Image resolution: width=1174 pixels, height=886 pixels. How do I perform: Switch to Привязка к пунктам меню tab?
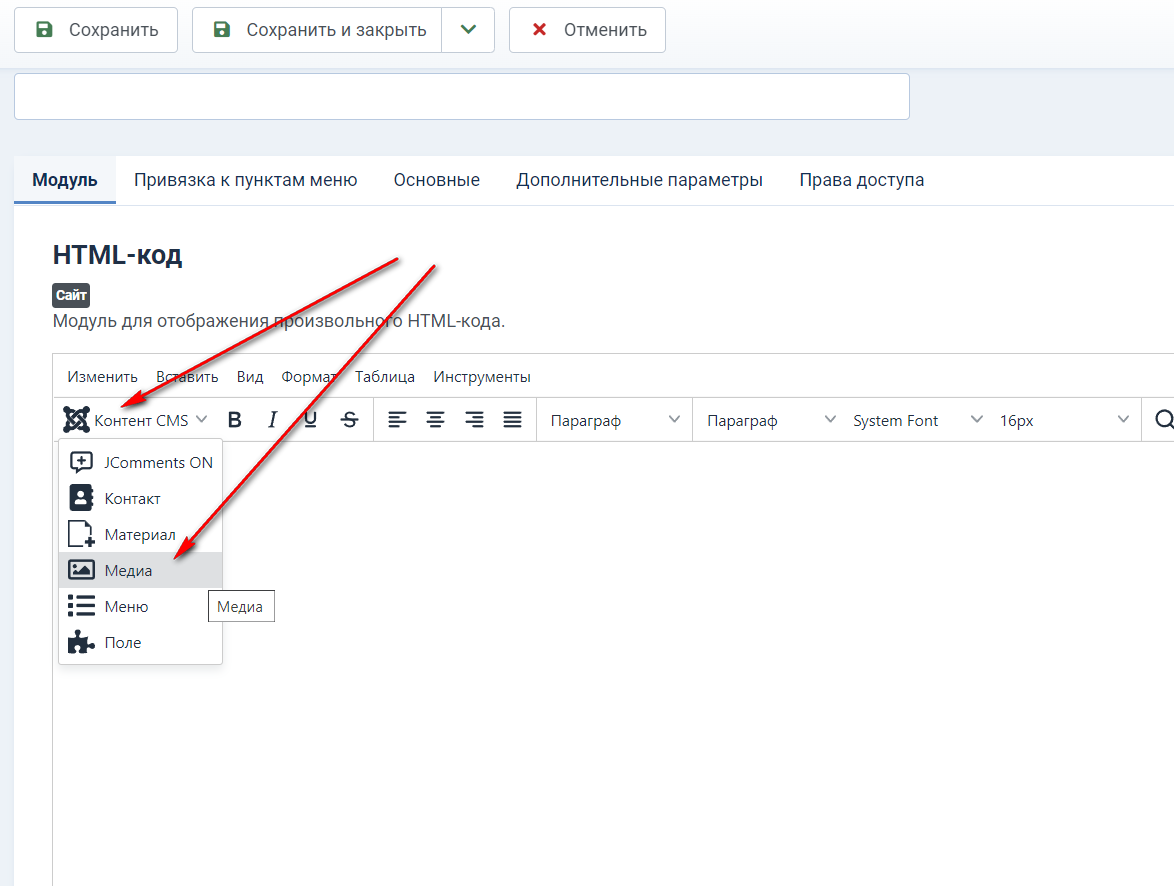click(x=245, y=180)
